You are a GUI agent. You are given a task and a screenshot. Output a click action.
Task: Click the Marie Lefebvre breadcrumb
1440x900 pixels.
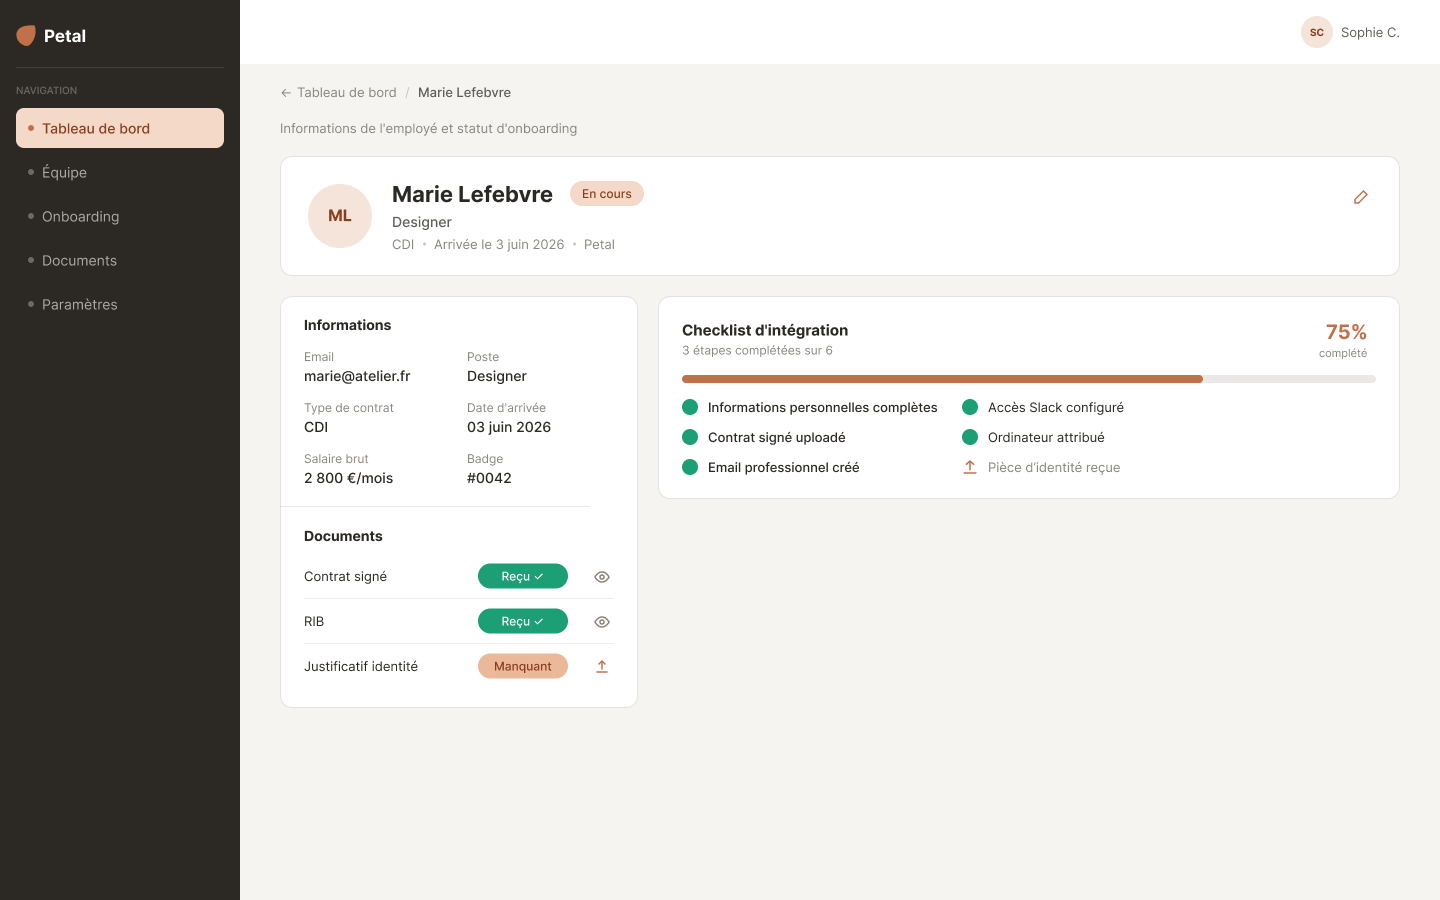(464, 93)
